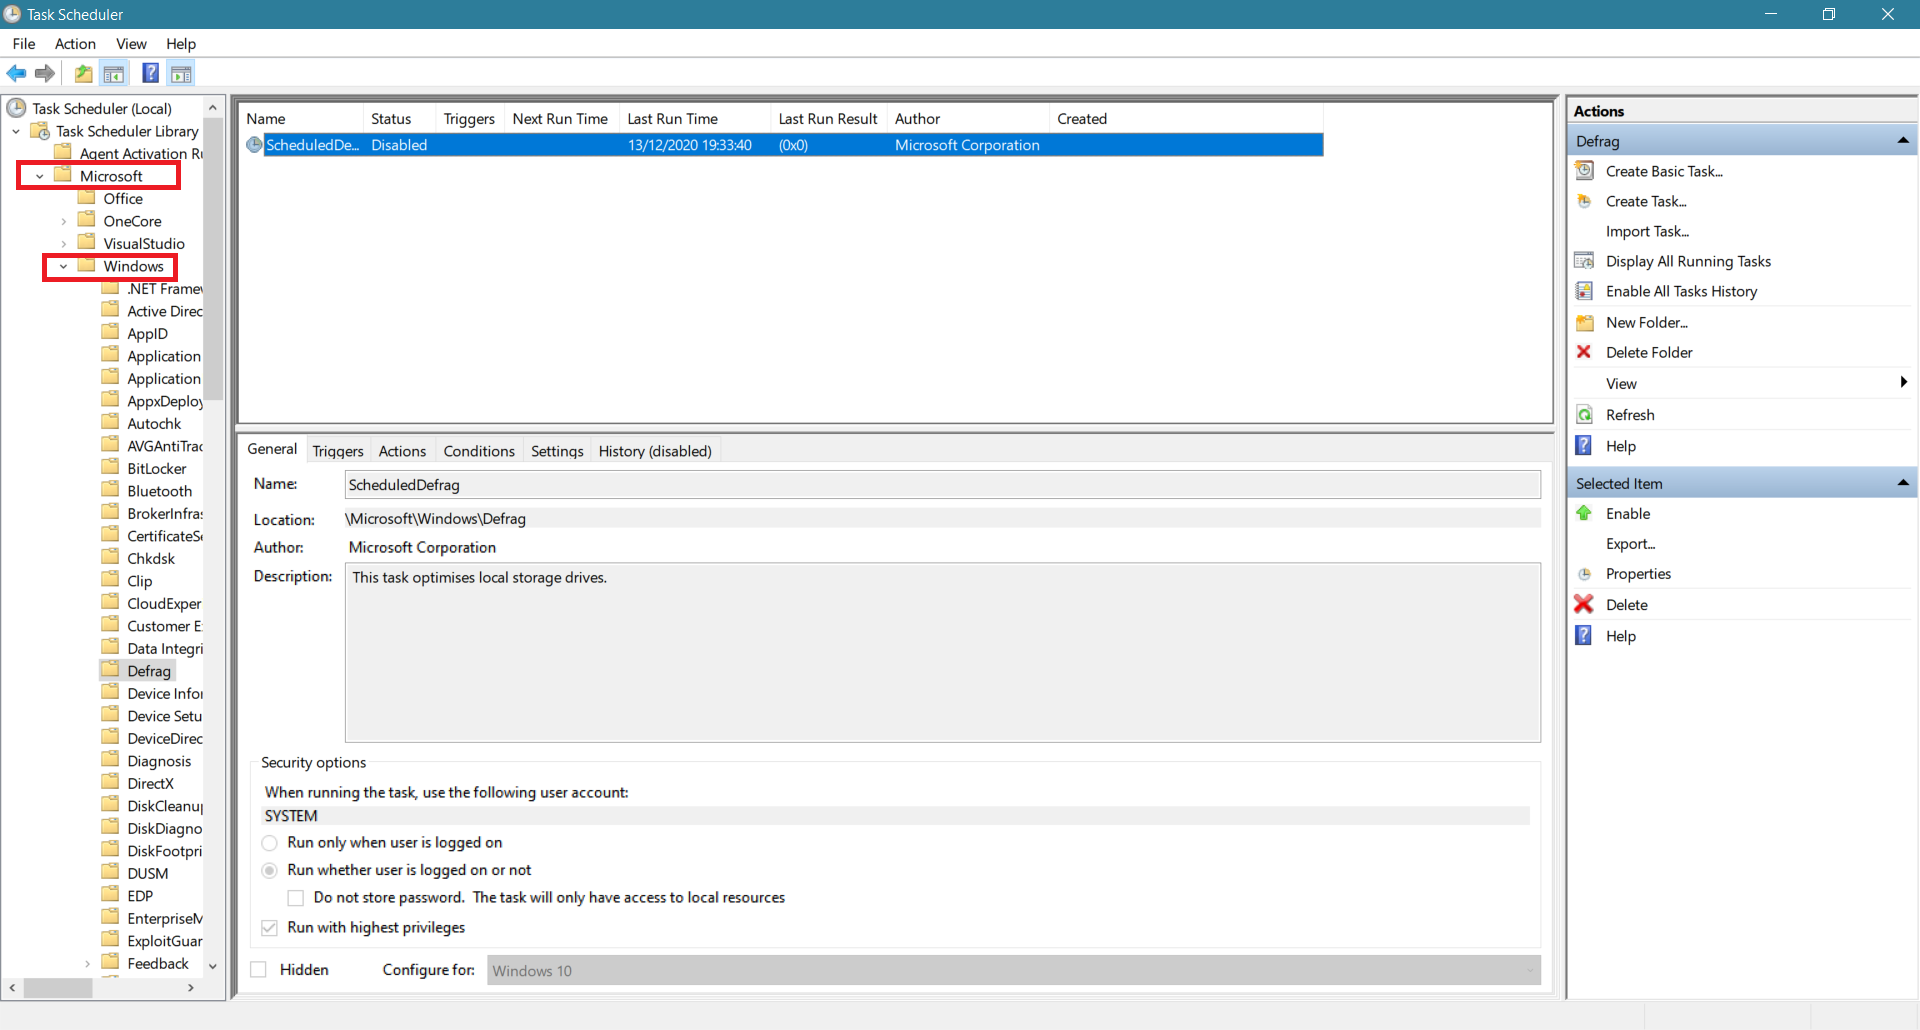Click the Task Scheduler Library folder icon
1920x1030 pixels.
pos(40,131)
